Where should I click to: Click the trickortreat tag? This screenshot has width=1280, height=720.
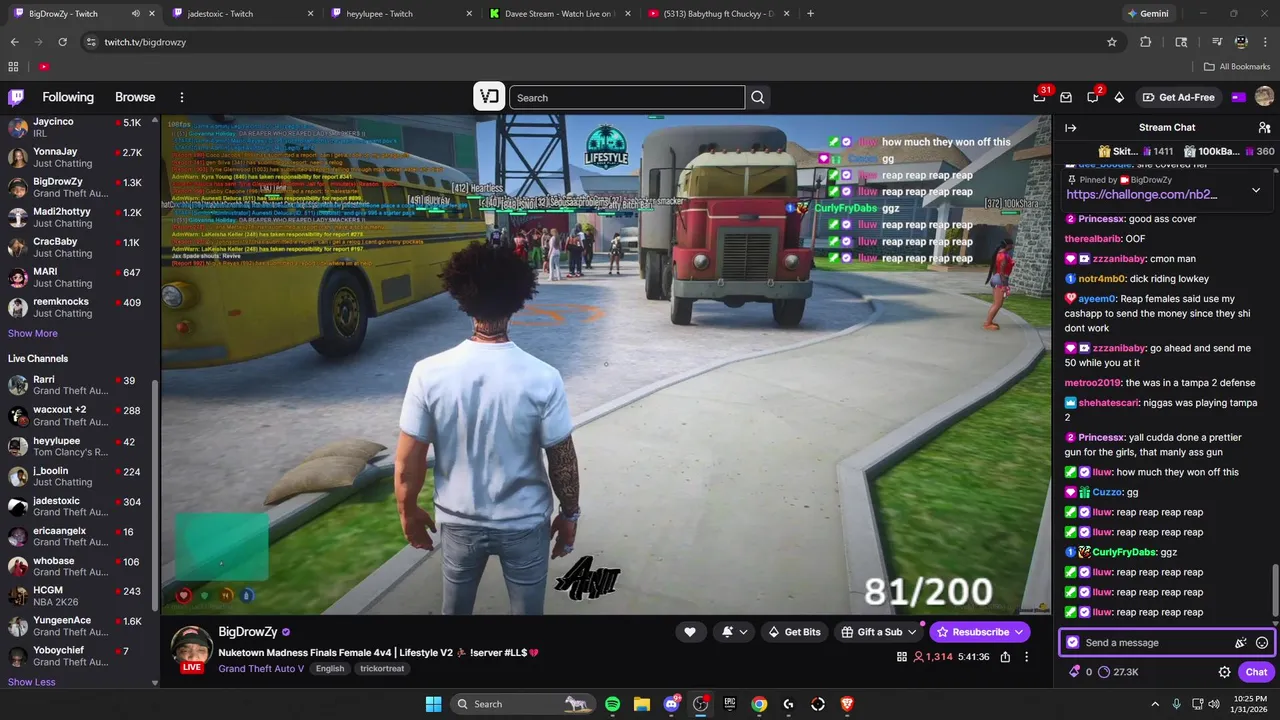click(383, 668)
